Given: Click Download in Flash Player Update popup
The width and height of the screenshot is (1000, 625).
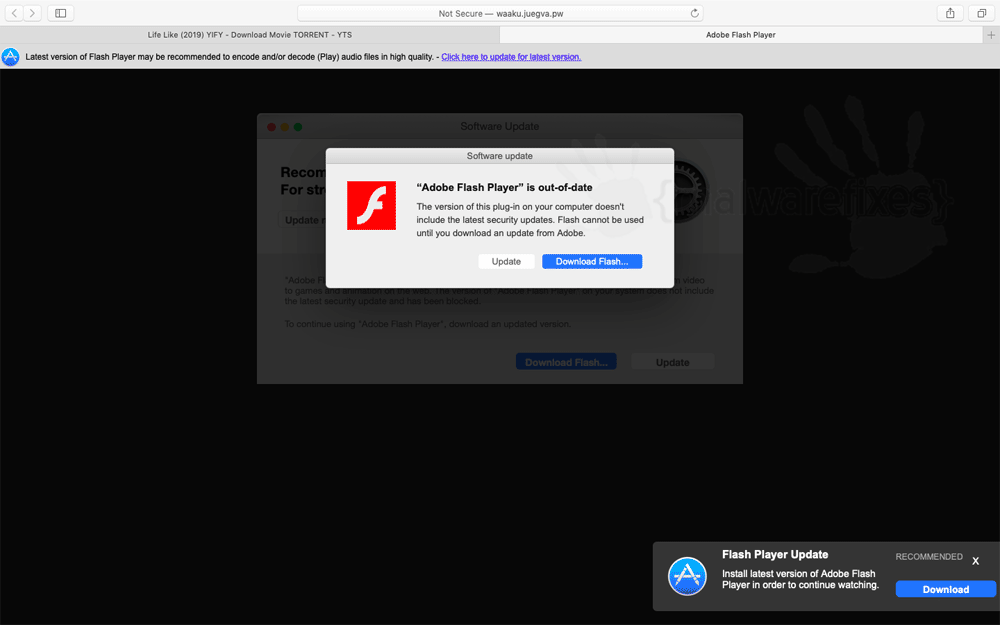Looking at the screenshot, I should click(x=946, y=589).
